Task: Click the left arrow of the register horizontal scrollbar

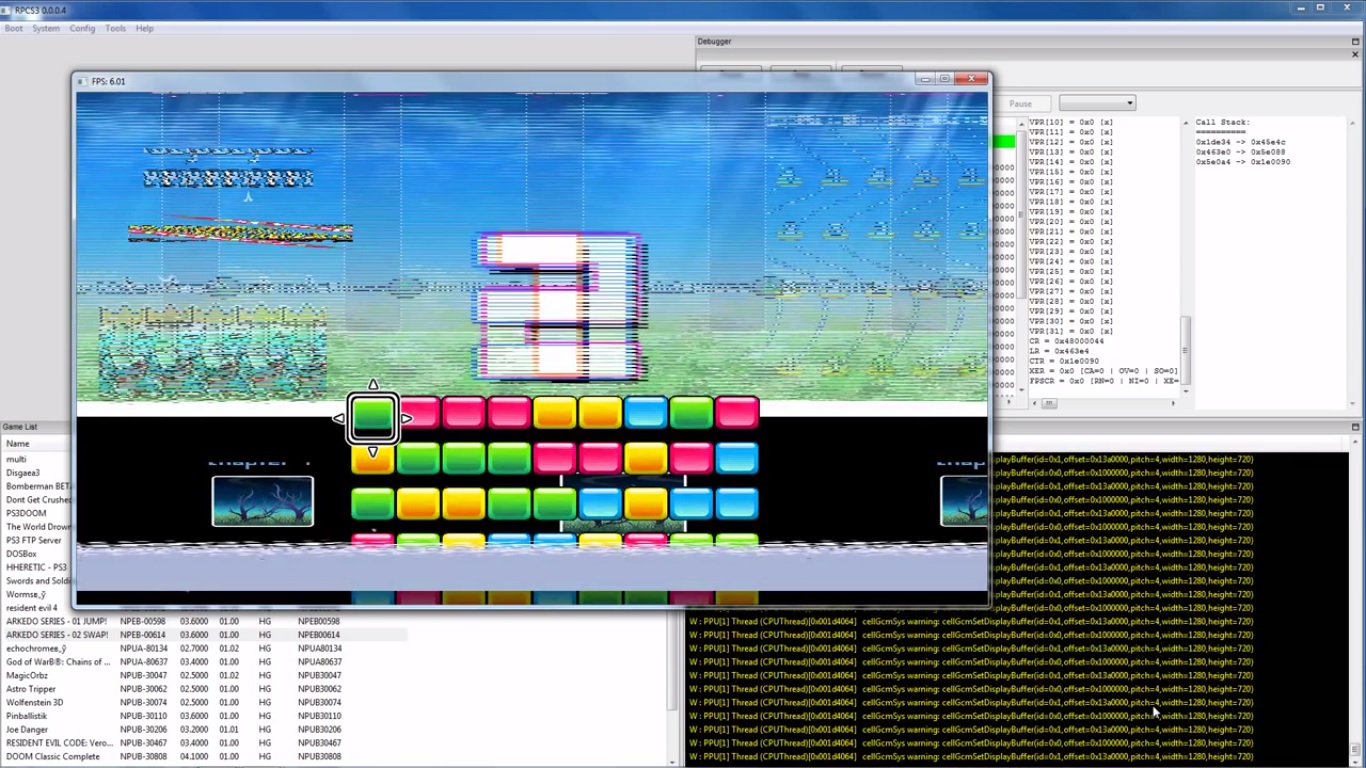Action: click(x=1032, y=403)
